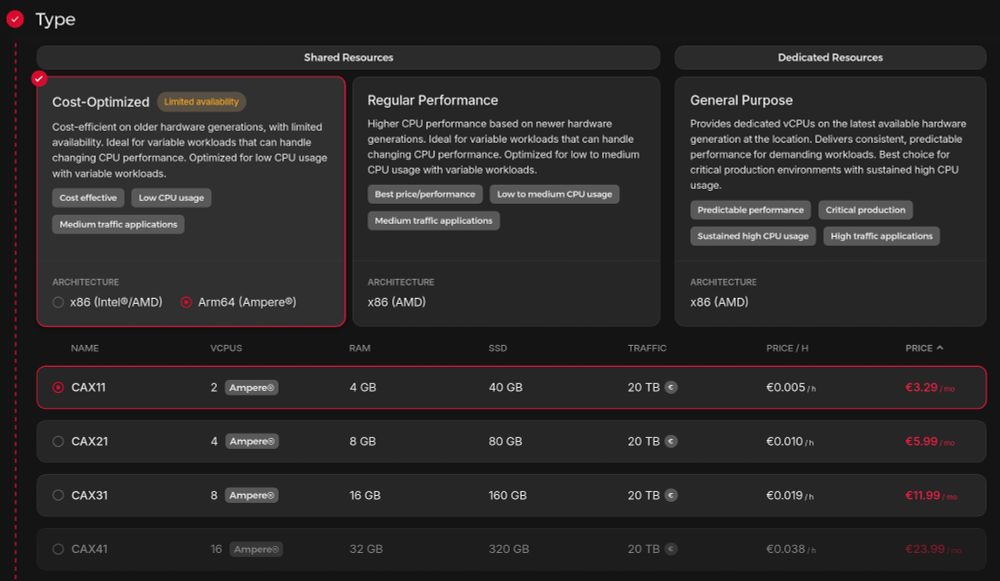Click the checkmark badge on Cost-Optimized card
The image size is (1000, 581).
tap(39, 78)
